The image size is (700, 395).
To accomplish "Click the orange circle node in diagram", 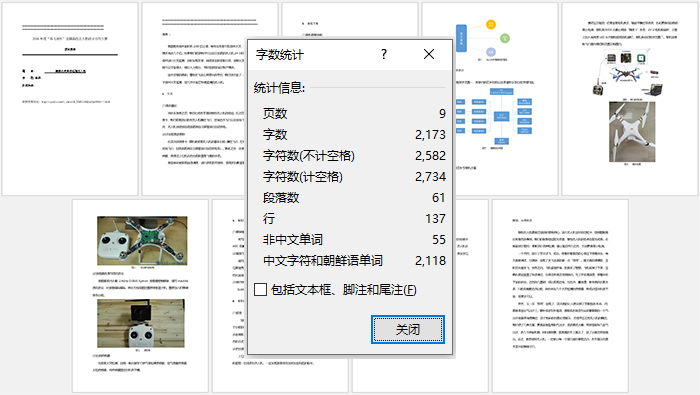I will pyautogui.click(x=491, y=25).
